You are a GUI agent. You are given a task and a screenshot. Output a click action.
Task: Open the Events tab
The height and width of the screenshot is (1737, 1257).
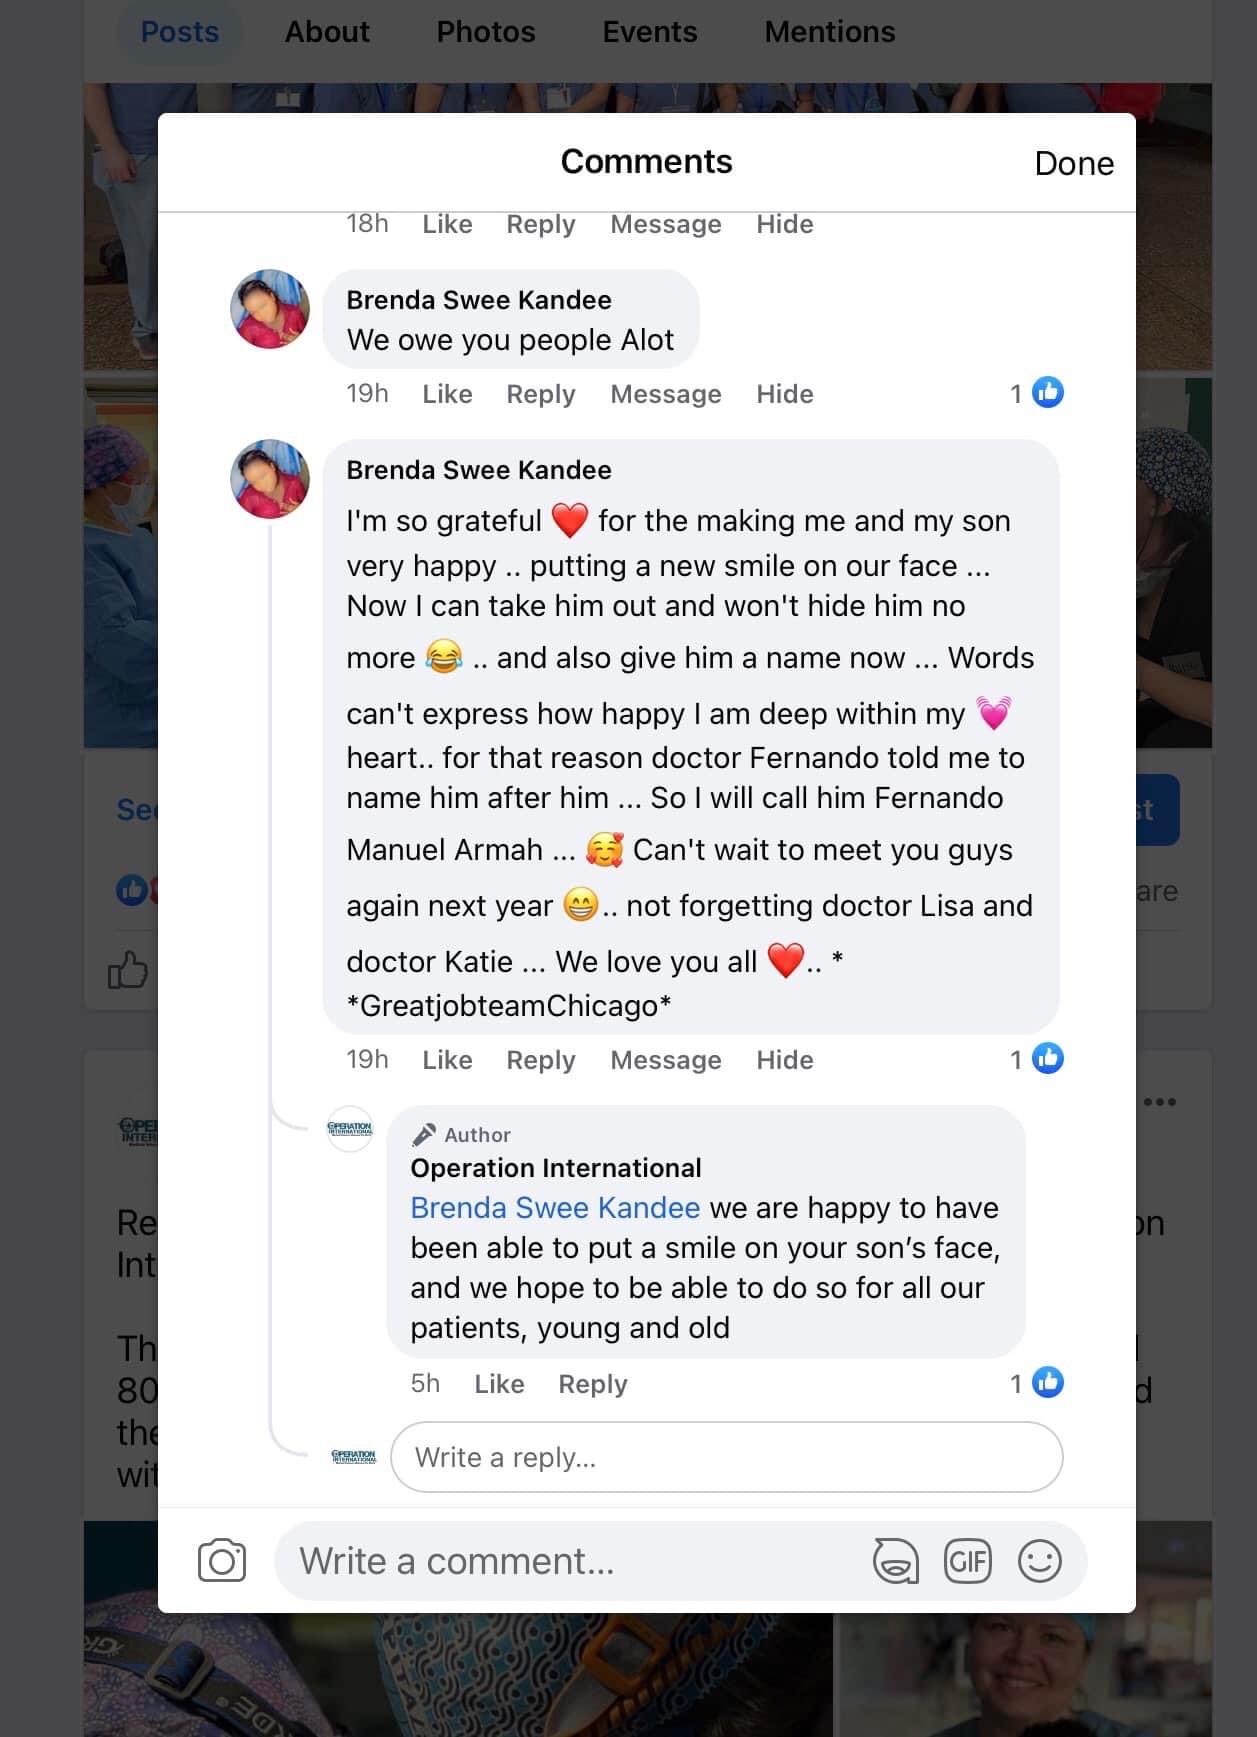tap(650, 32)
